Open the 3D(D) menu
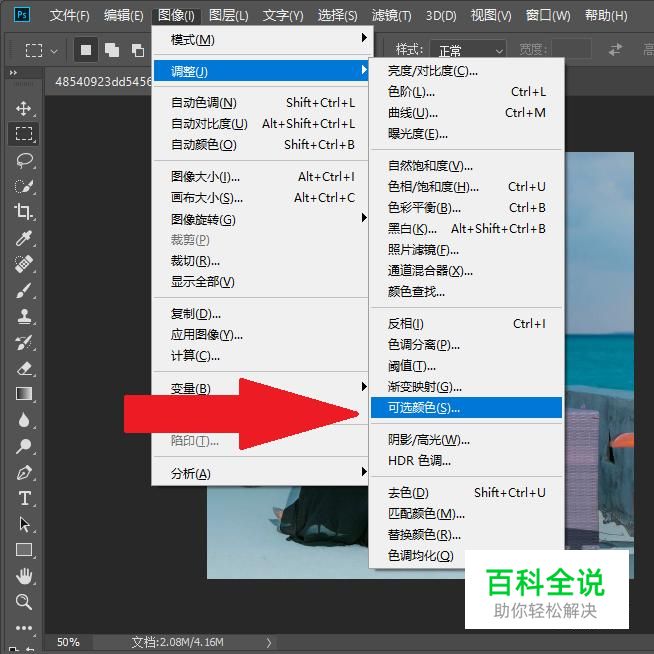654x654 pixels. click(x=441, y=15)
